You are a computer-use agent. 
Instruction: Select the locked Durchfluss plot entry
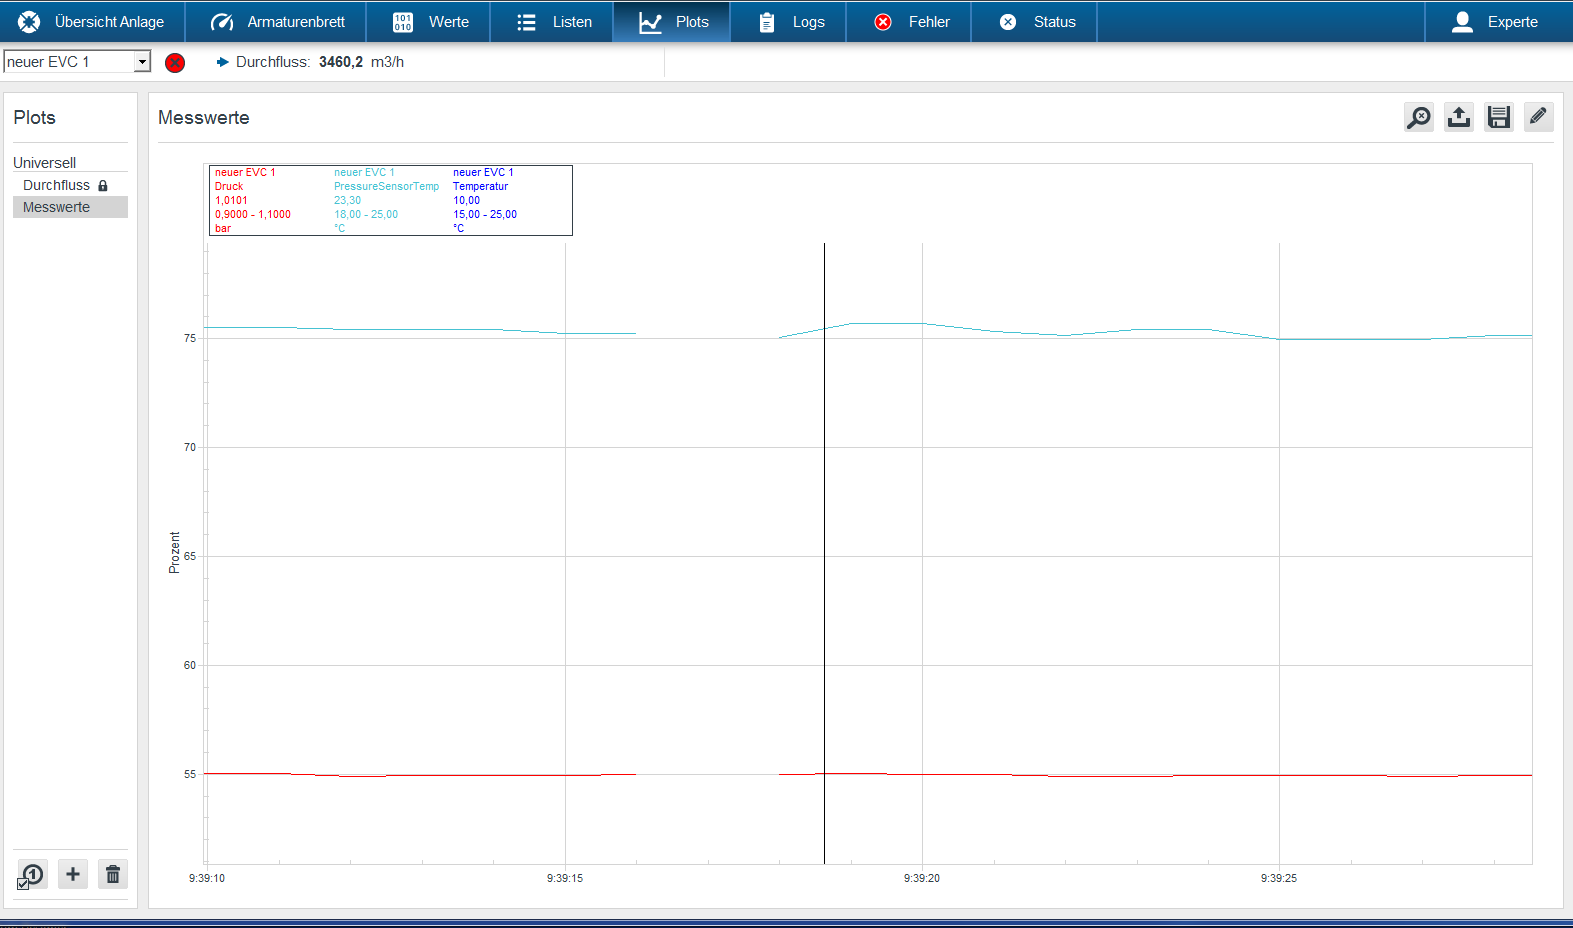tap(57, 185)
